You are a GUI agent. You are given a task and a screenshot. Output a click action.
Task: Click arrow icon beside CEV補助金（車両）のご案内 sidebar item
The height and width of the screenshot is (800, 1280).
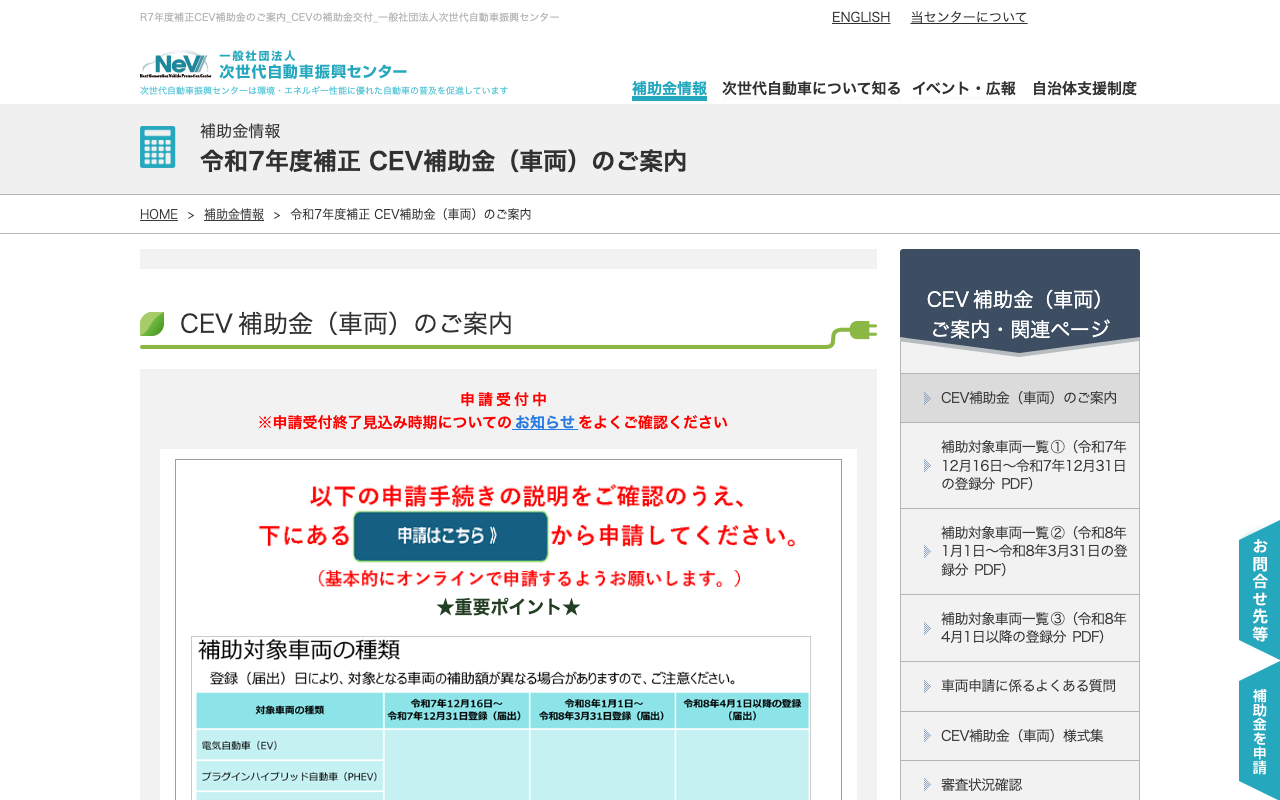click(927, 398)
